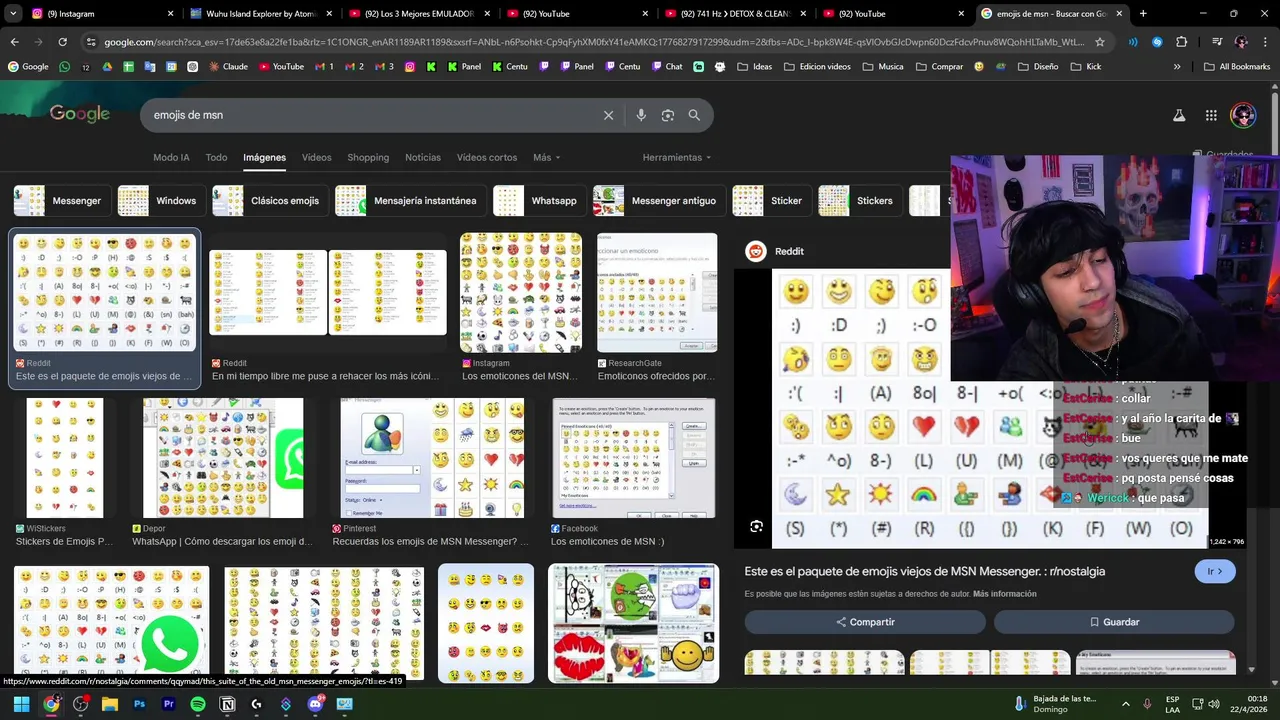Clear the search box with the X icon
The image size is (1280, 720).
(608, 115)
